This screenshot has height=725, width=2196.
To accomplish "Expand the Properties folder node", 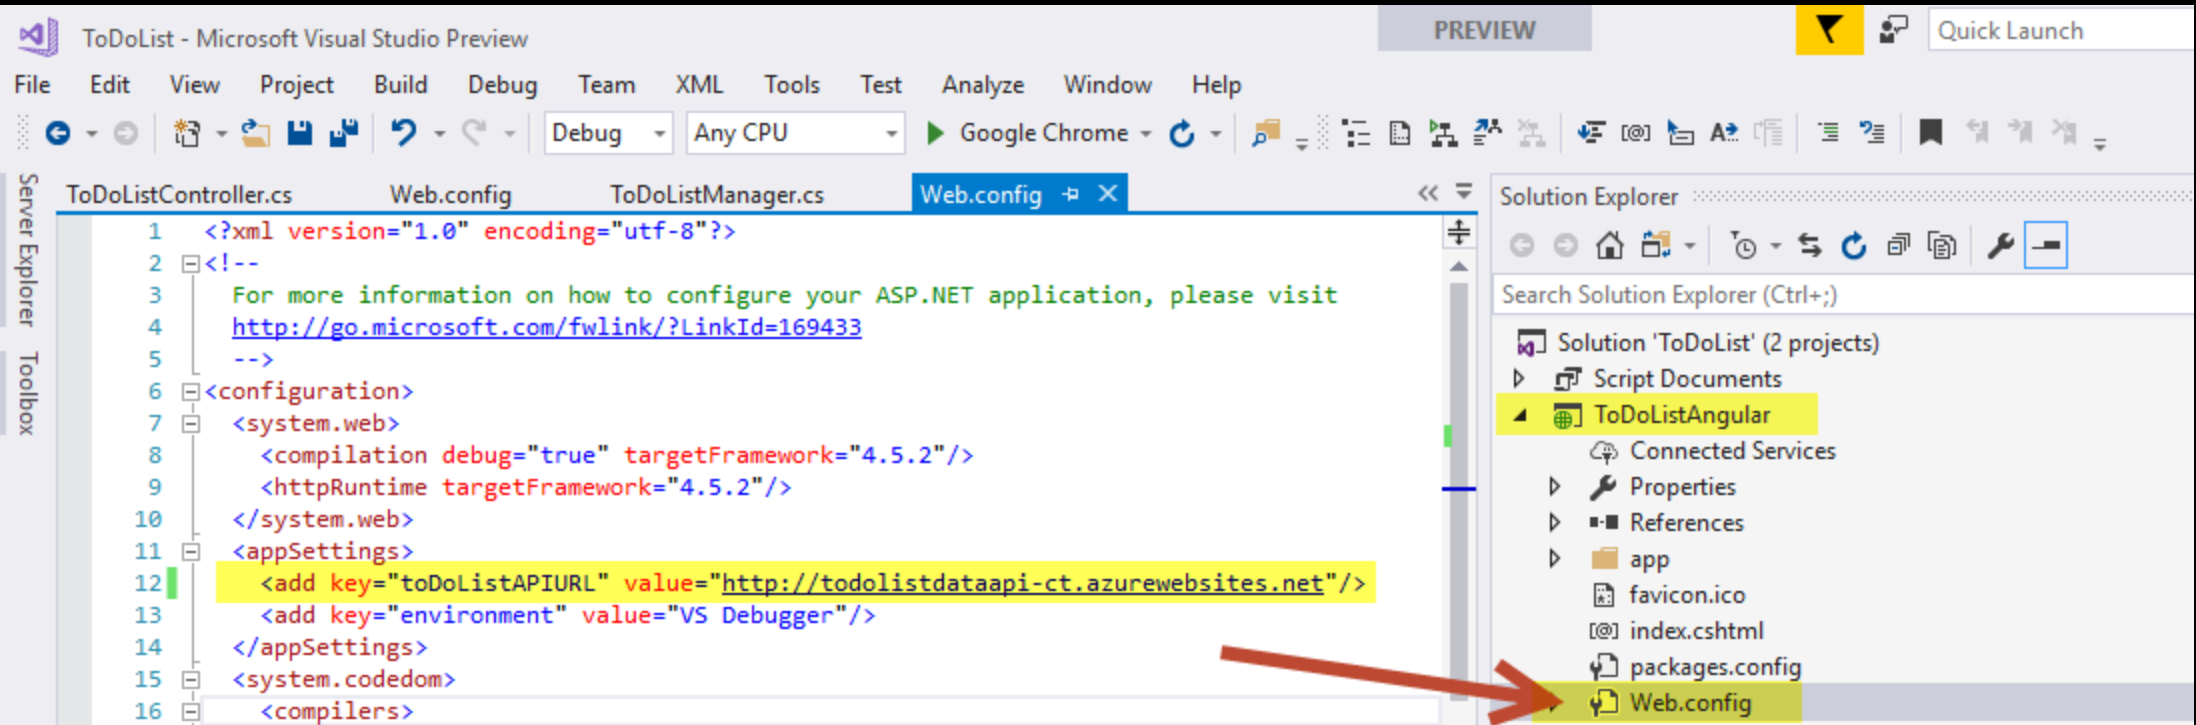I will click(x=1555, y=486).
